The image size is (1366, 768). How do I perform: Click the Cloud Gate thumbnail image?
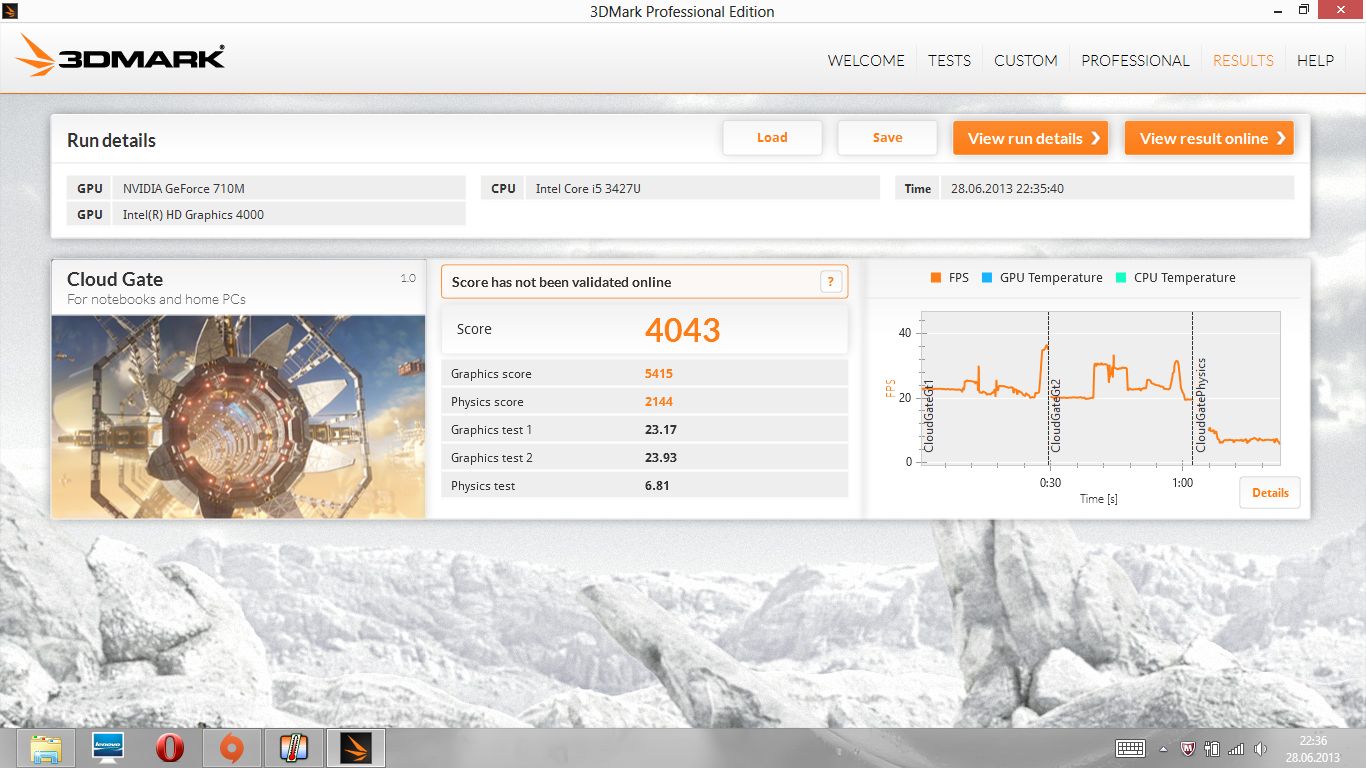238,417
